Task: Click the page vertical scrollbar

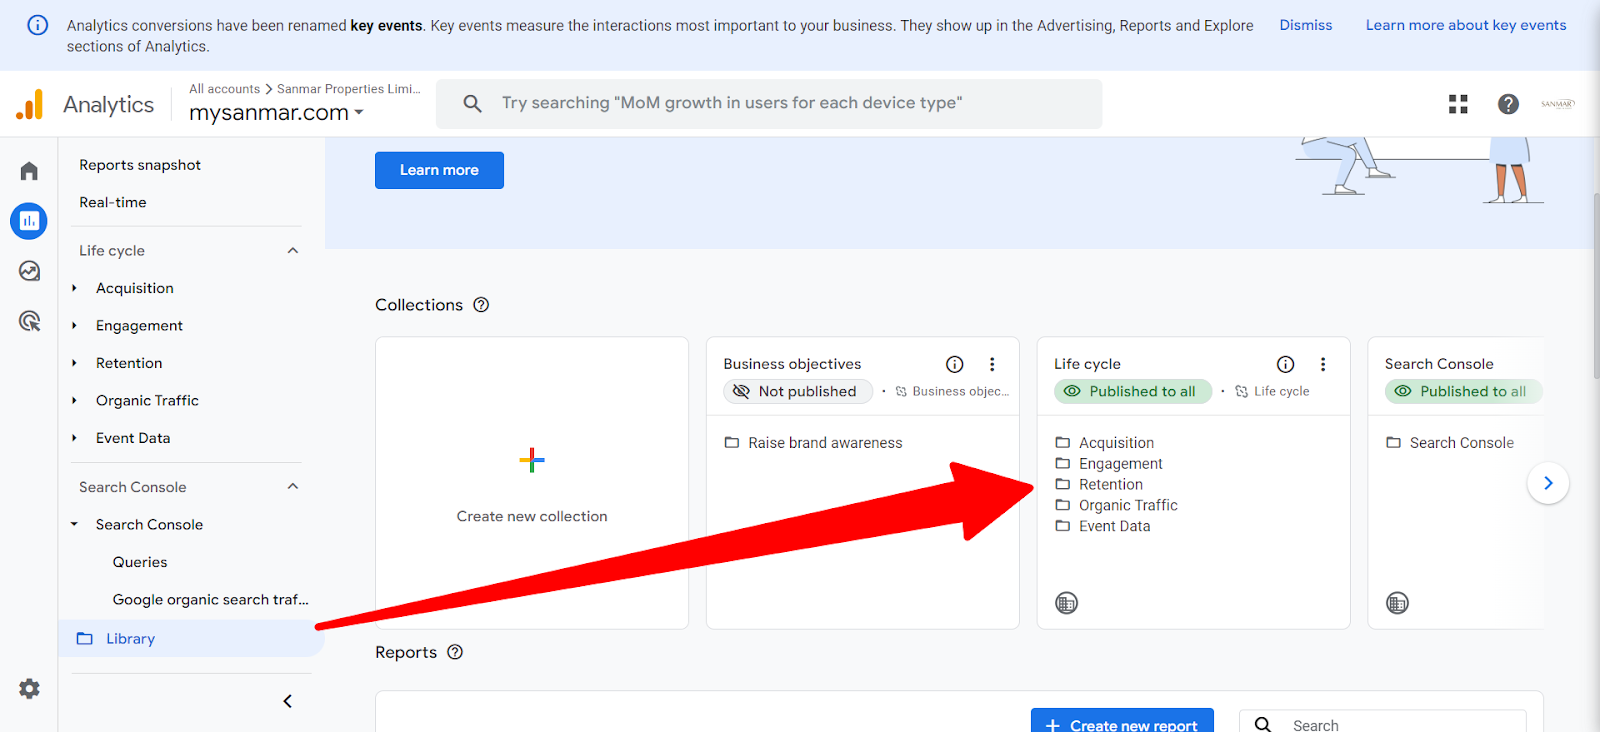Action: point(1595,285)
